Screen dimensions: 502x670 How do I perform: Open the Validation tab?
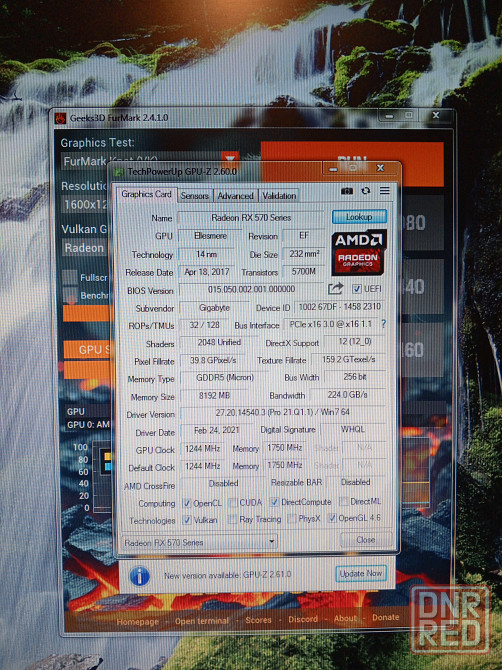click(279, 196)
